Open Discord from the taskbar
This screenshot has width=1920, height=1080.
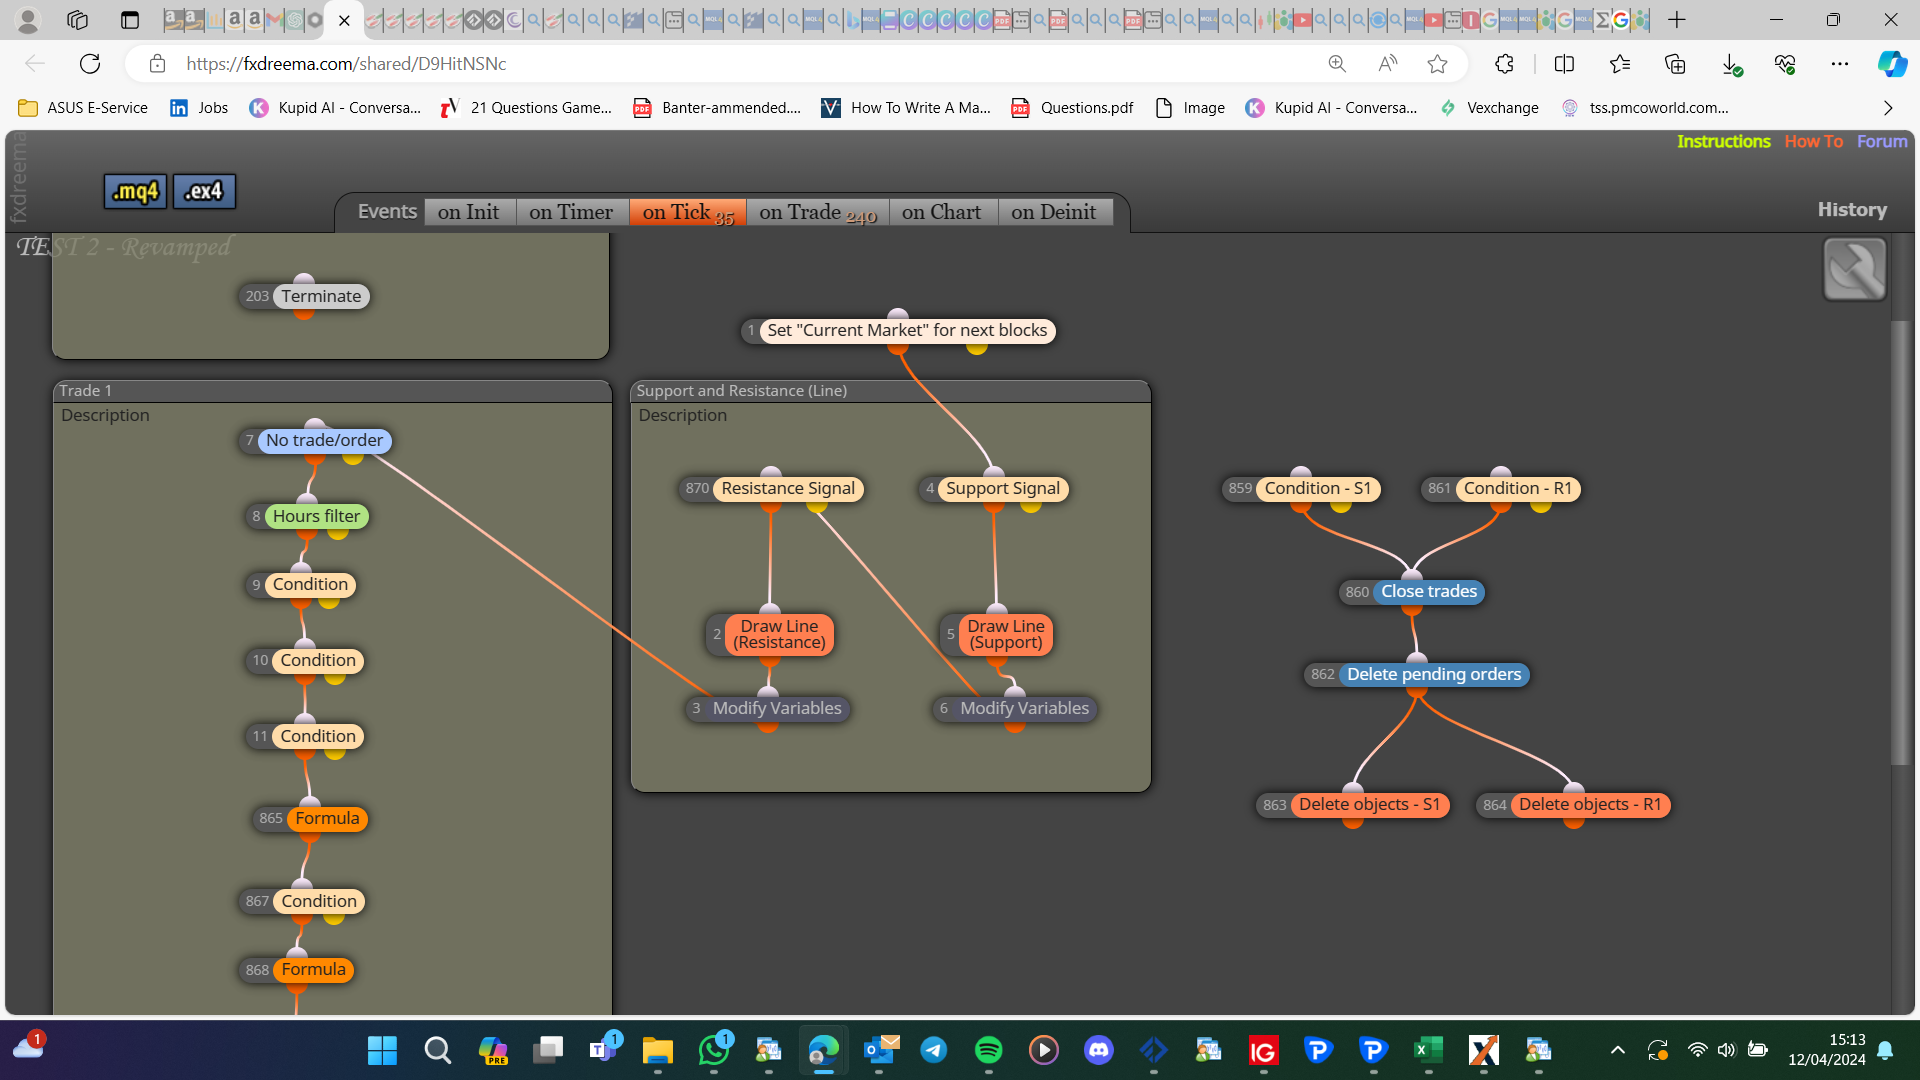pos(1099,1050)
